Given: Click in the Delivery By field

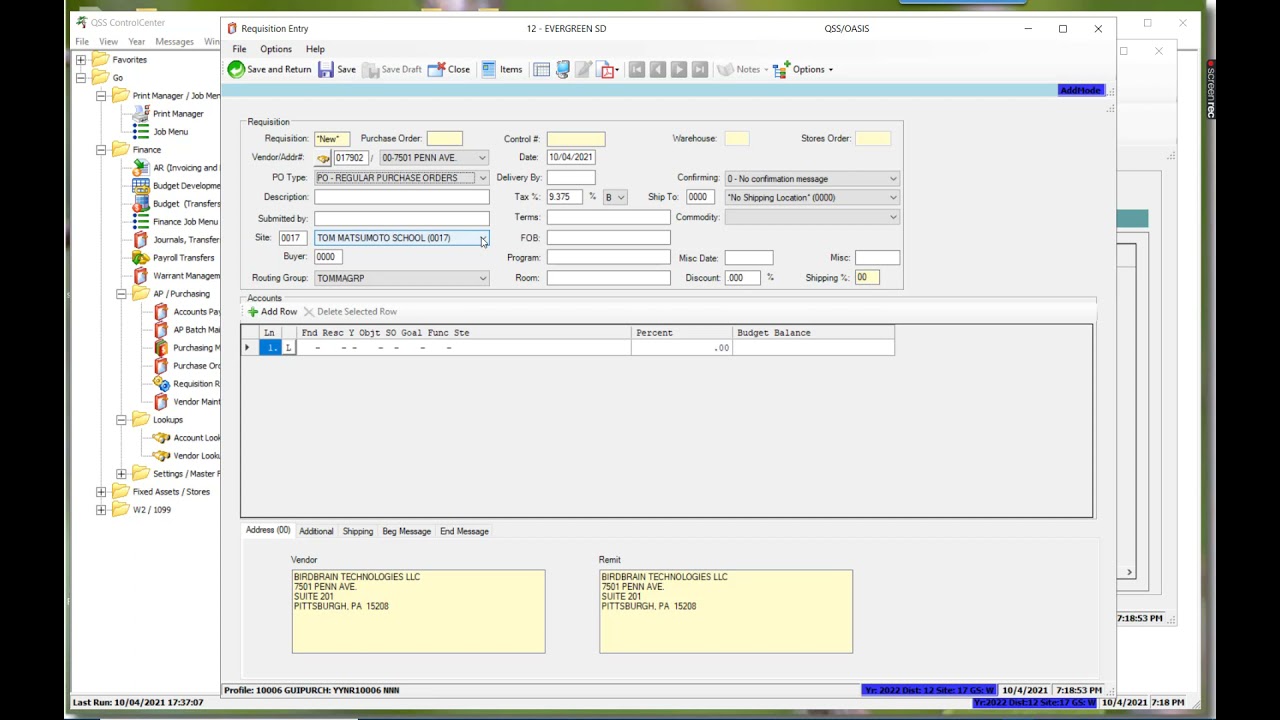Looking at the screenshot, I should (570, 178).
